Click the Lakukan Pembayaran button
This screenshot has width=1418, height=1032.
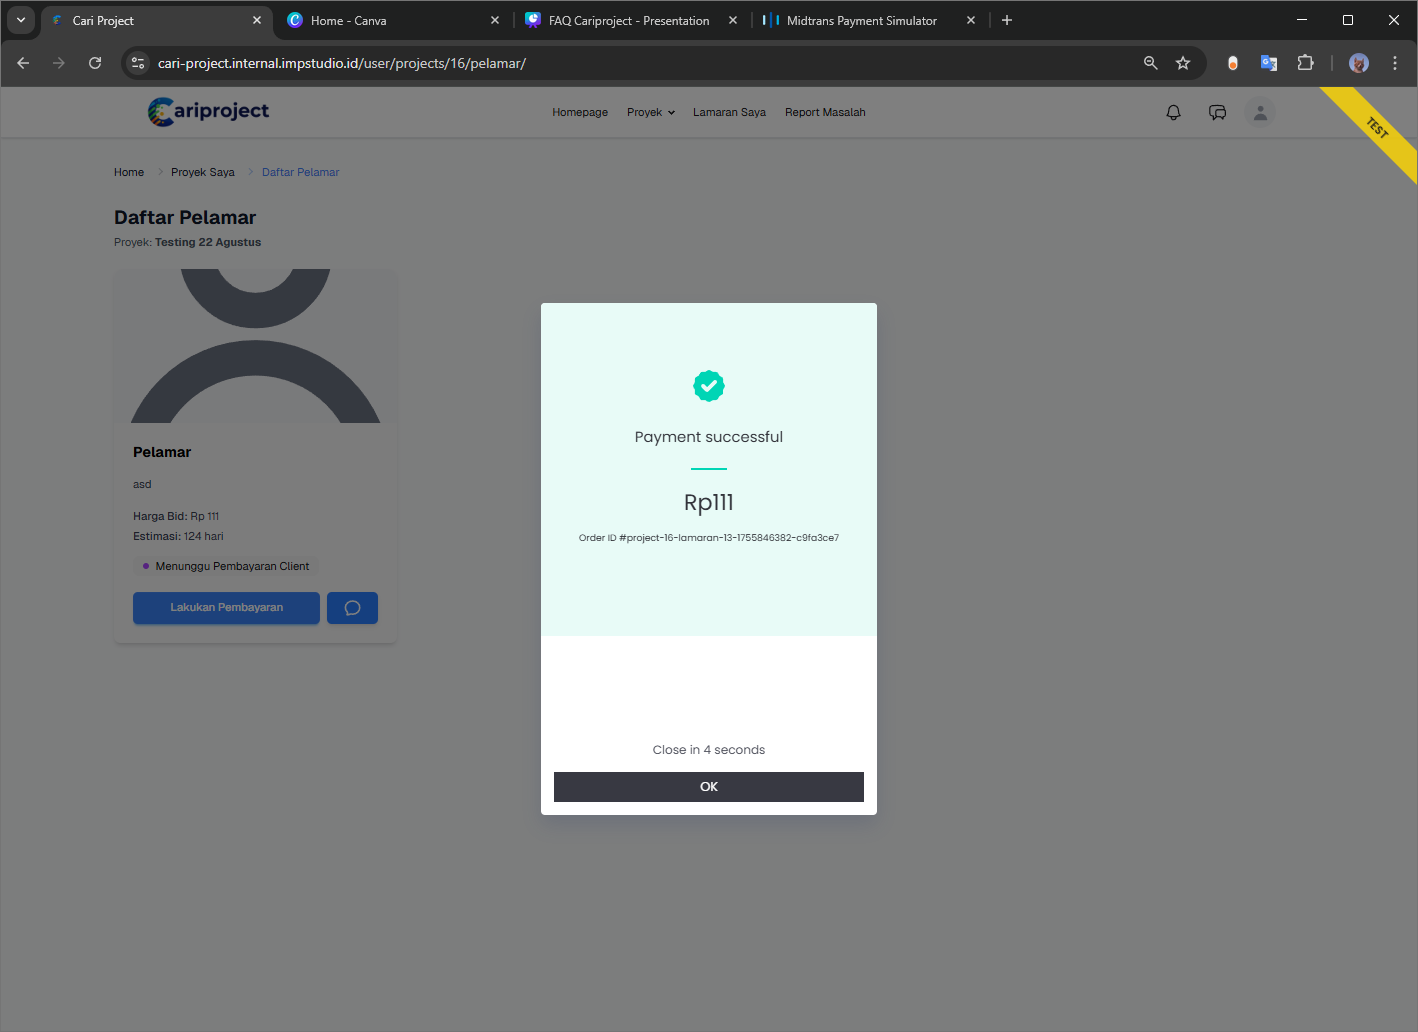[x=226, y=608]
